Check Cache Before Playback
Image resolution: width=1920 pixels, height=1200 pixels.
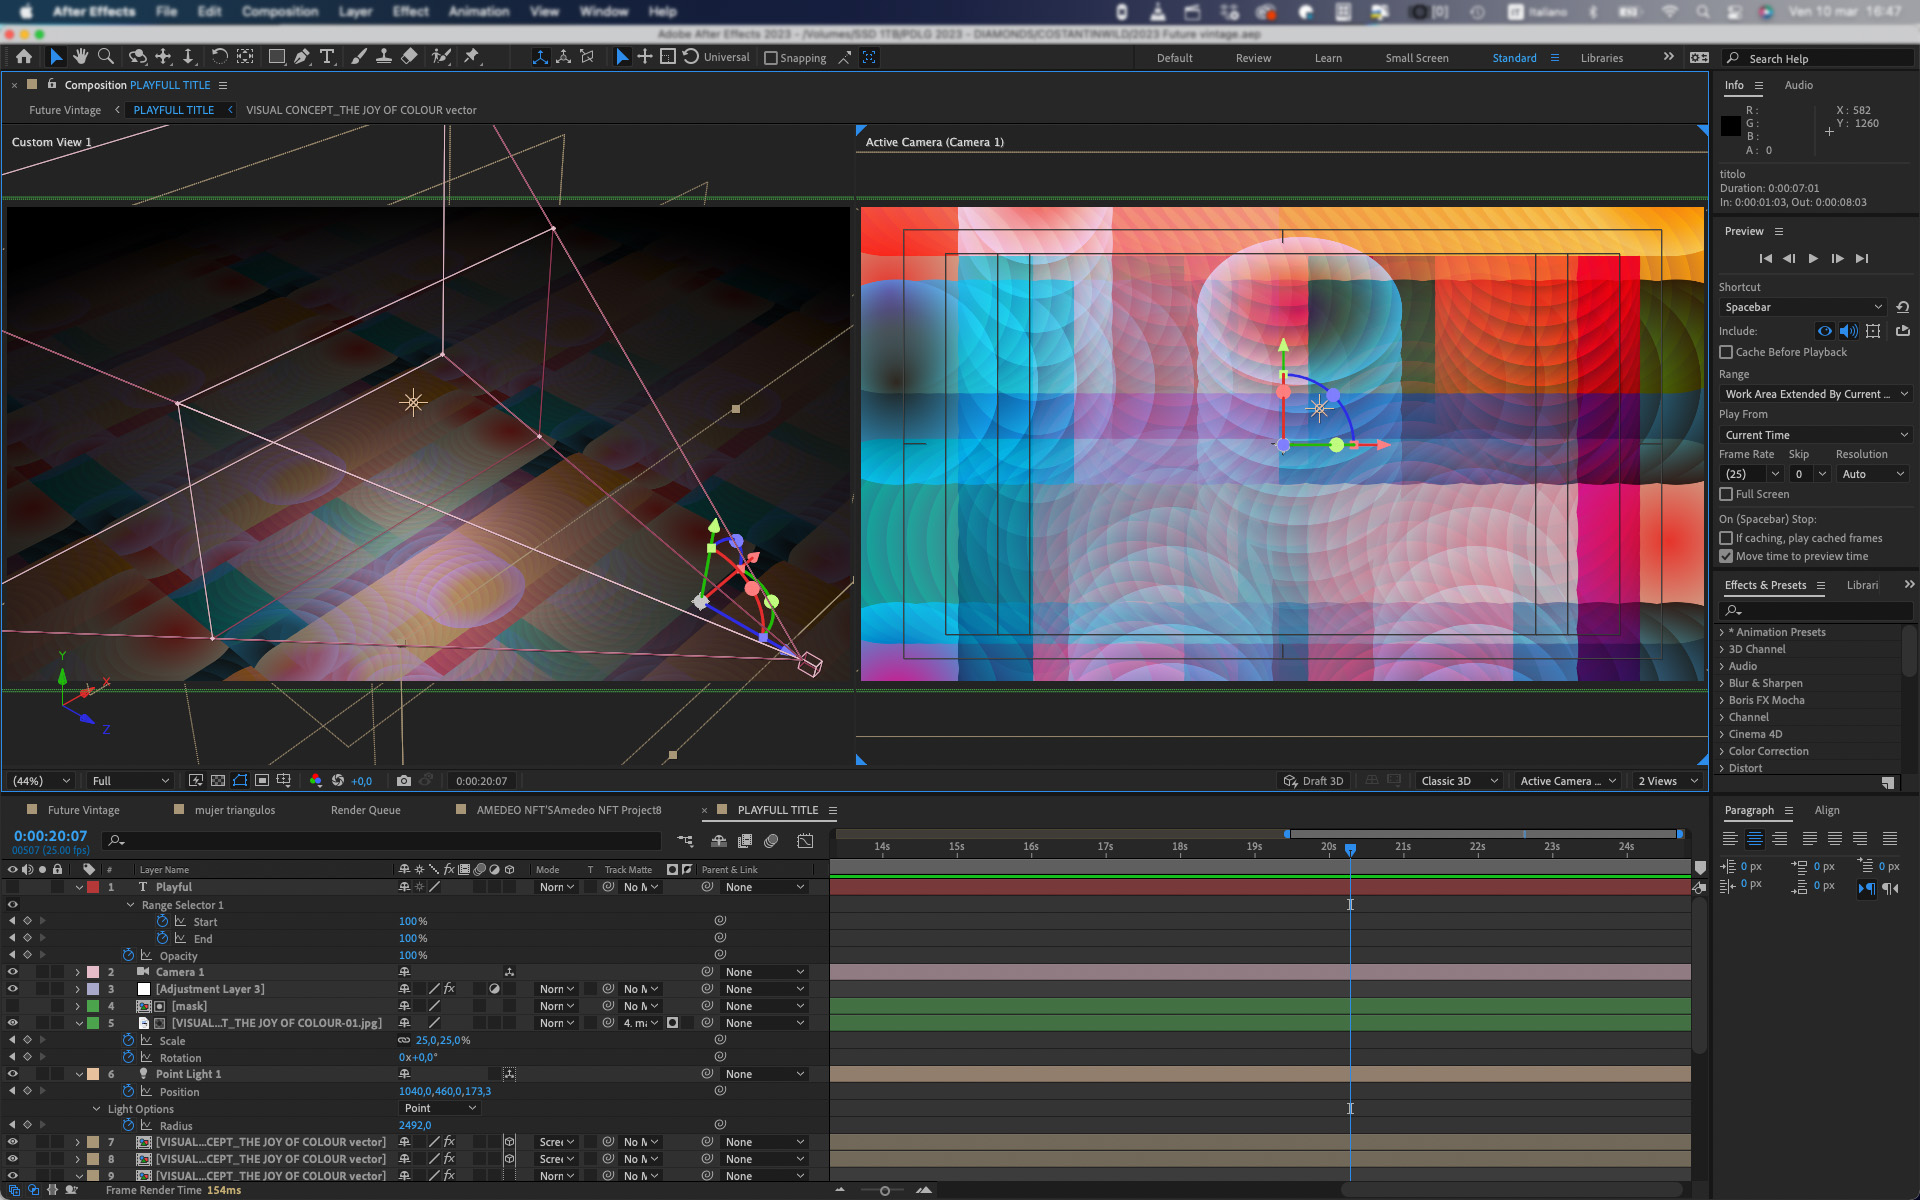click(x=1726, y=352)
